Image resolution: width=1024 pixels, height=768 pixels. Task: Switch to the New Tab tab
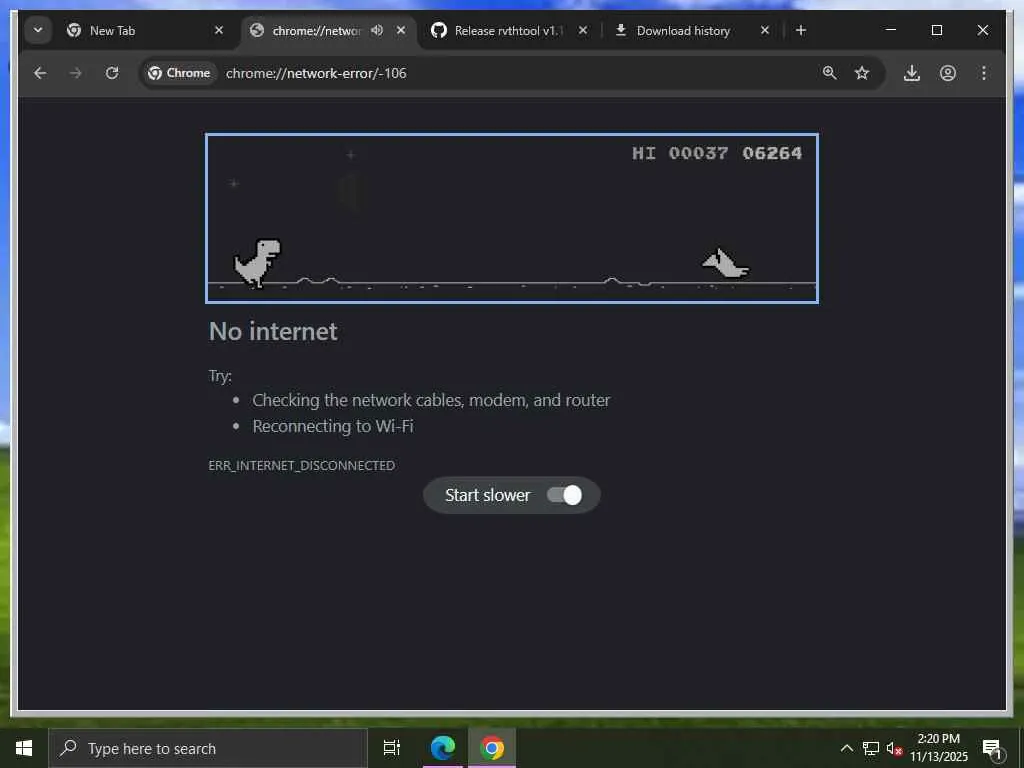pyautogui.click(x=146, y=30)
